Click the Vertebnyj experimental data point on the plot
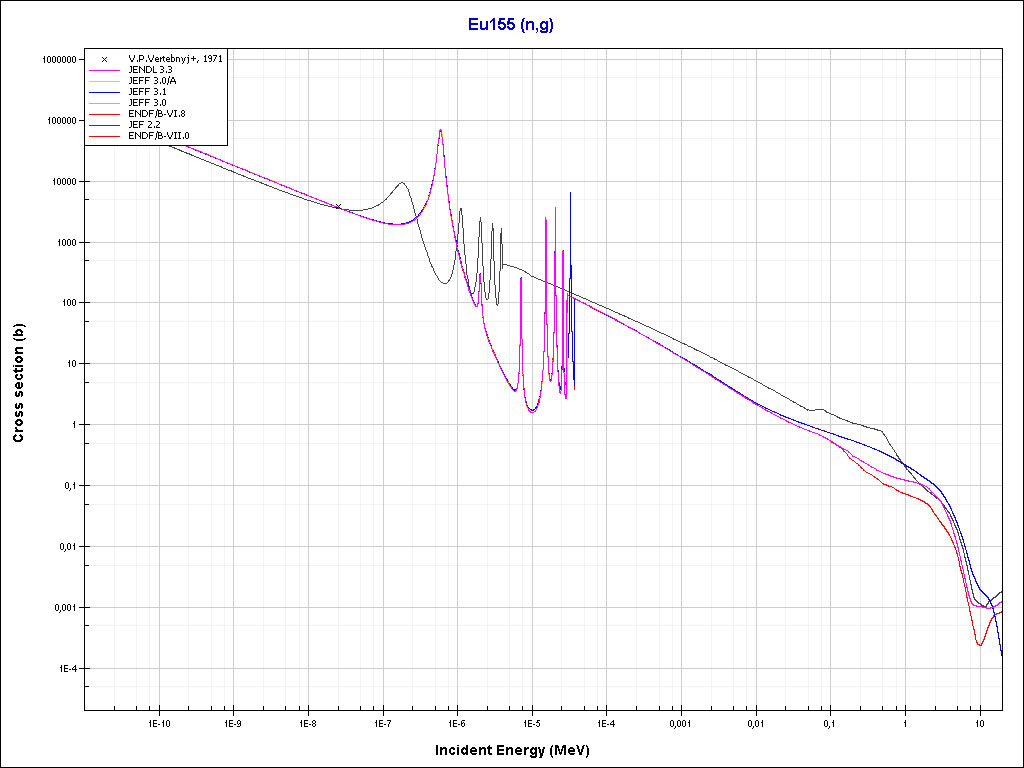The width and height of the screenshot is (1024, 768). tap(338, 206)
